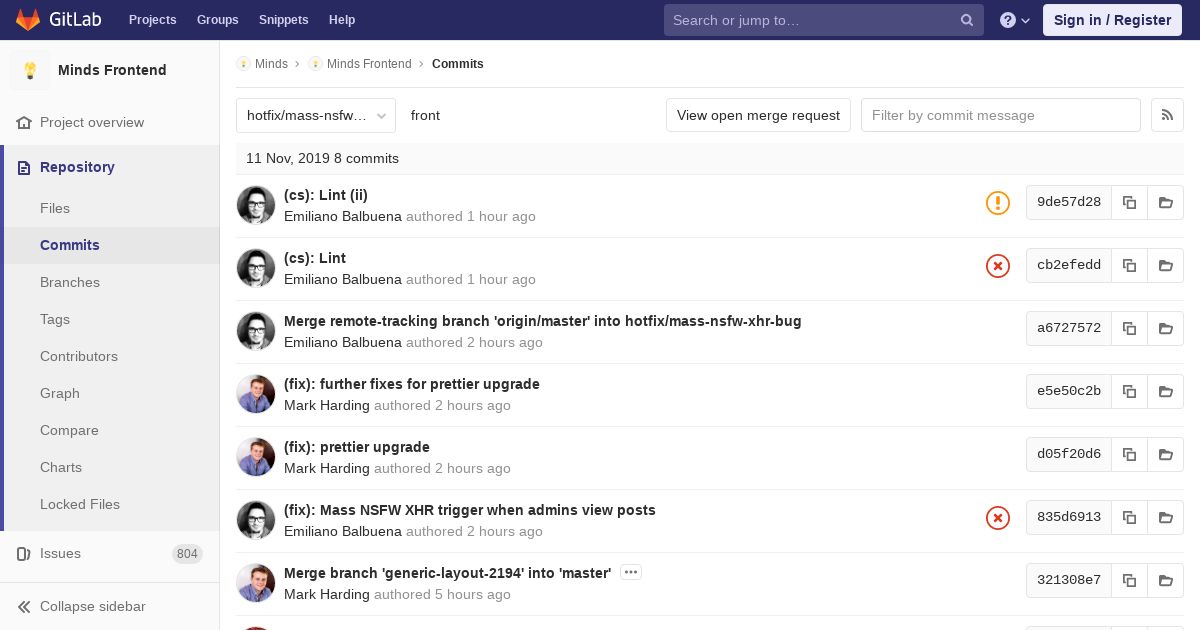
Task: Click View open merge request
Action: coord(758,115)
